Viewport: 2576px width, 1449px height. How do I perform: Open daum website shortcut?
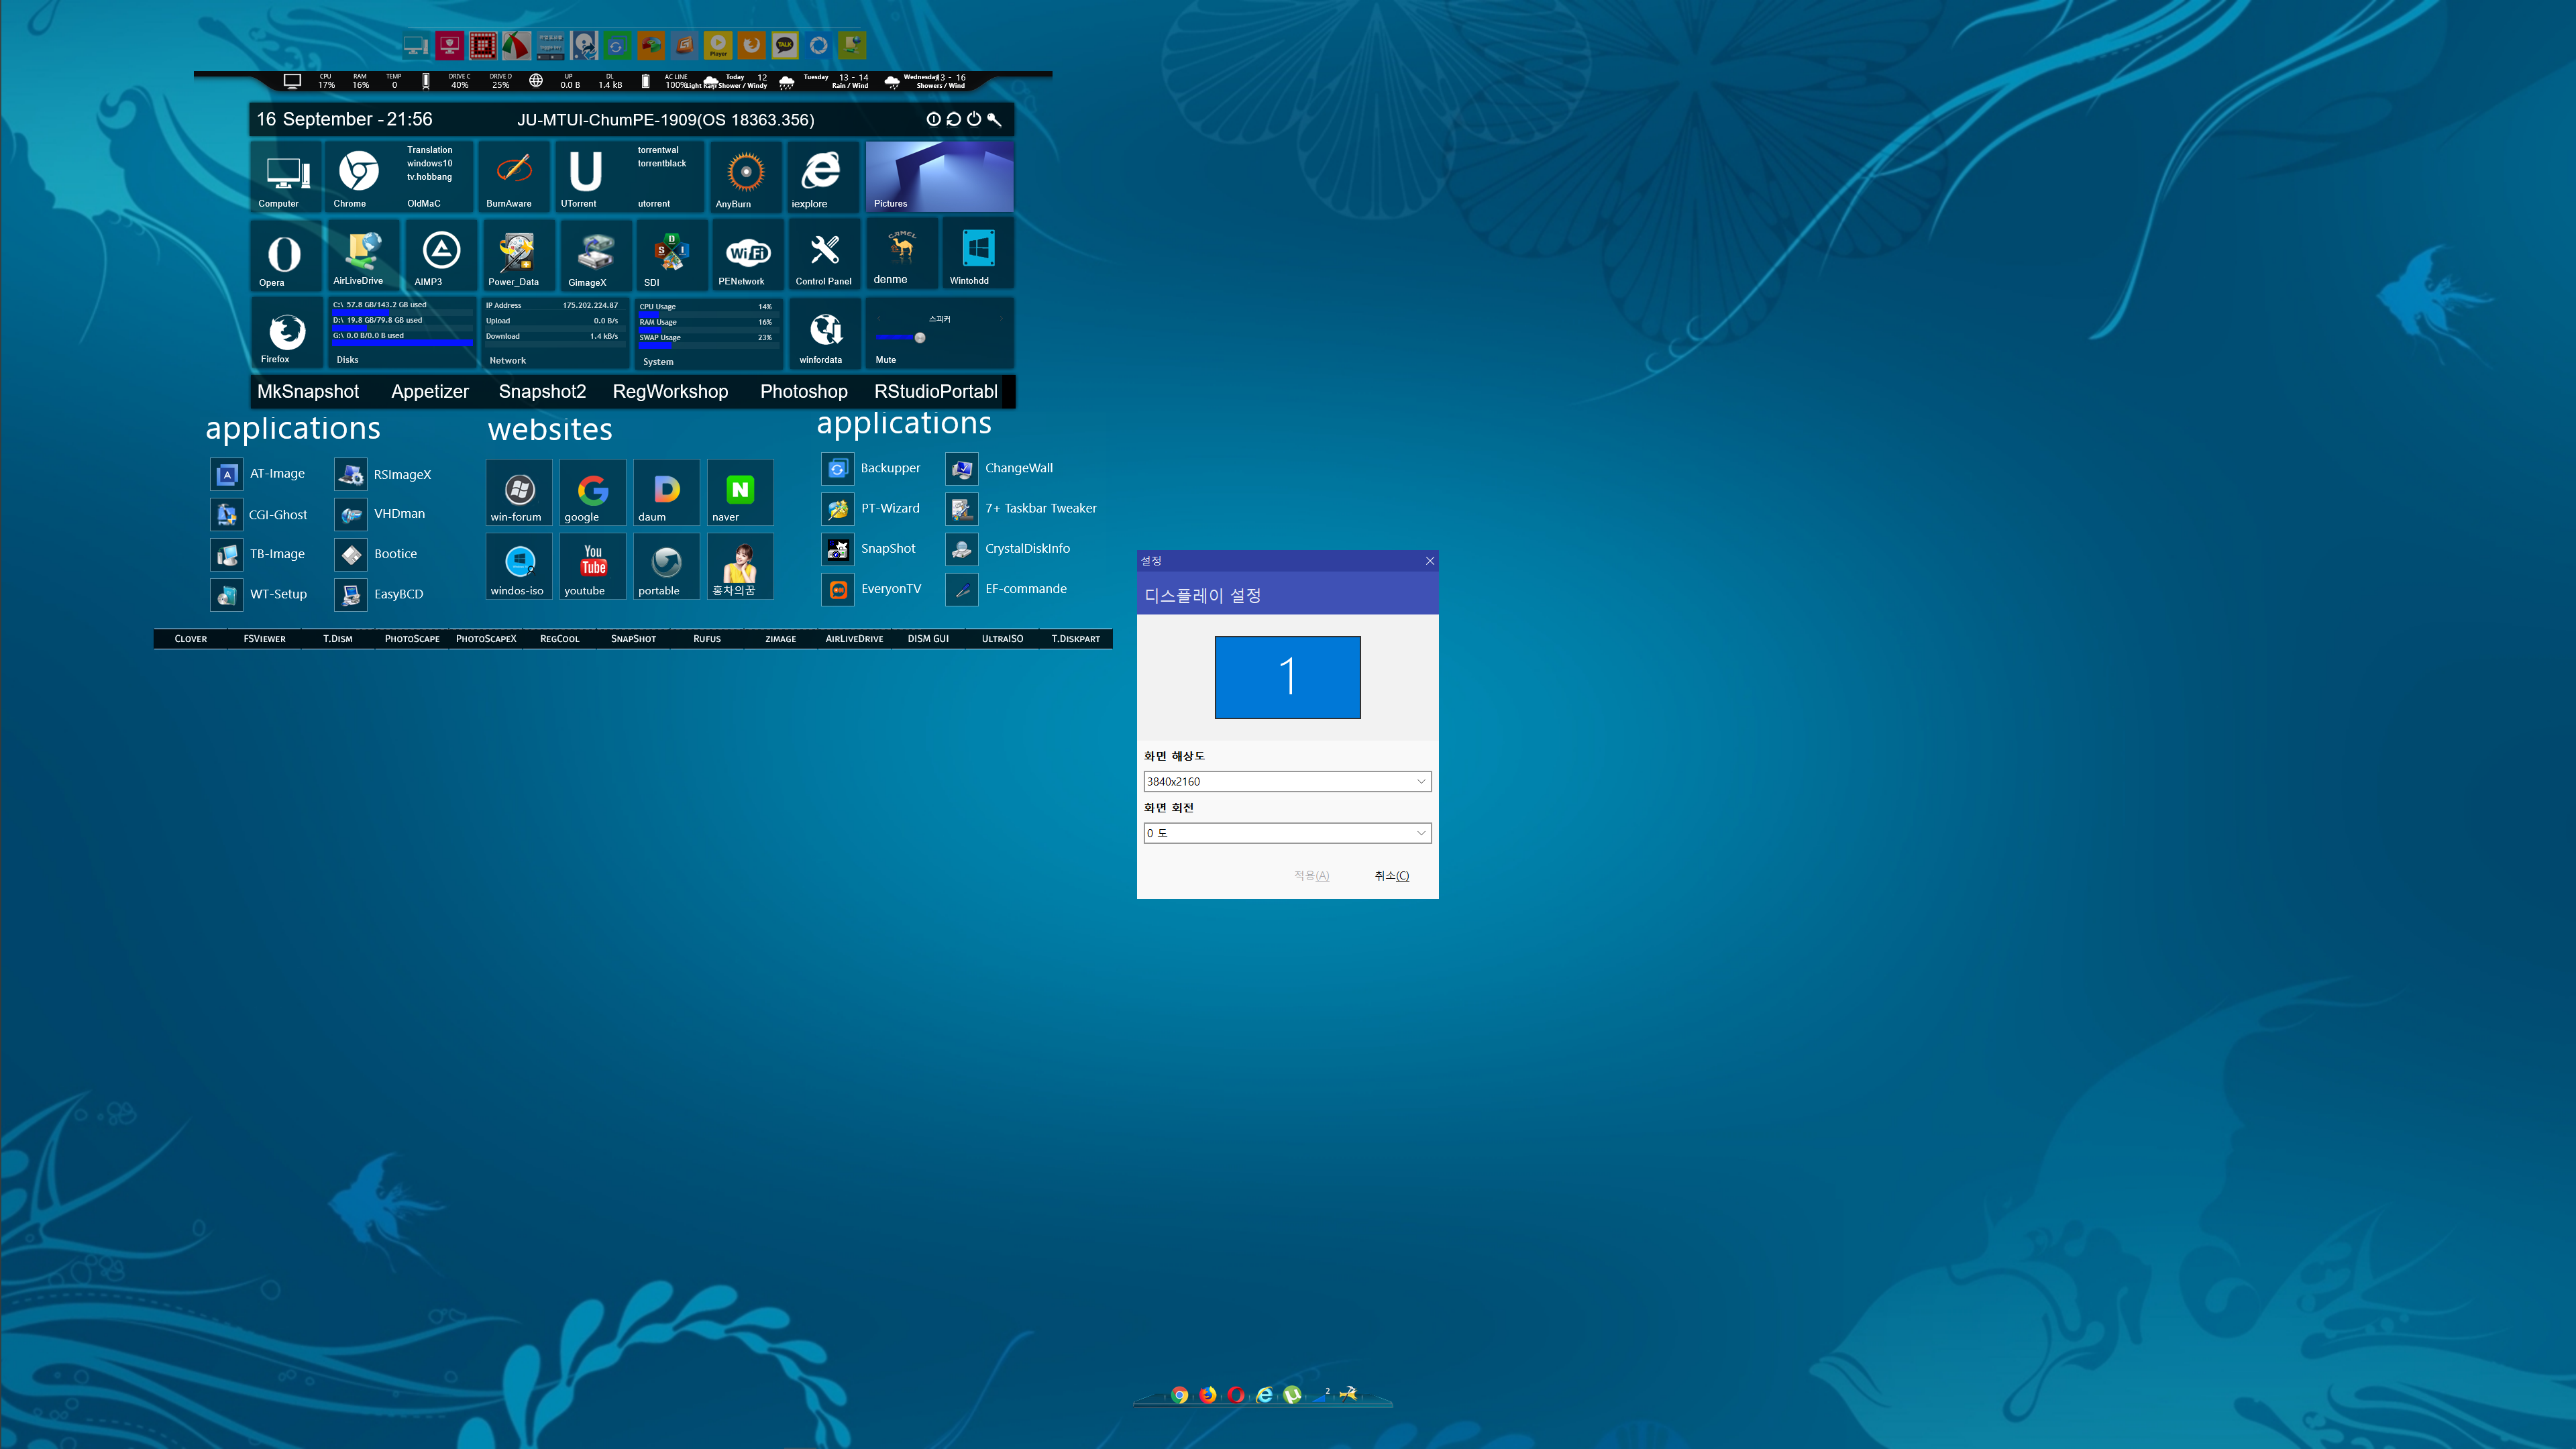[667, 492]
